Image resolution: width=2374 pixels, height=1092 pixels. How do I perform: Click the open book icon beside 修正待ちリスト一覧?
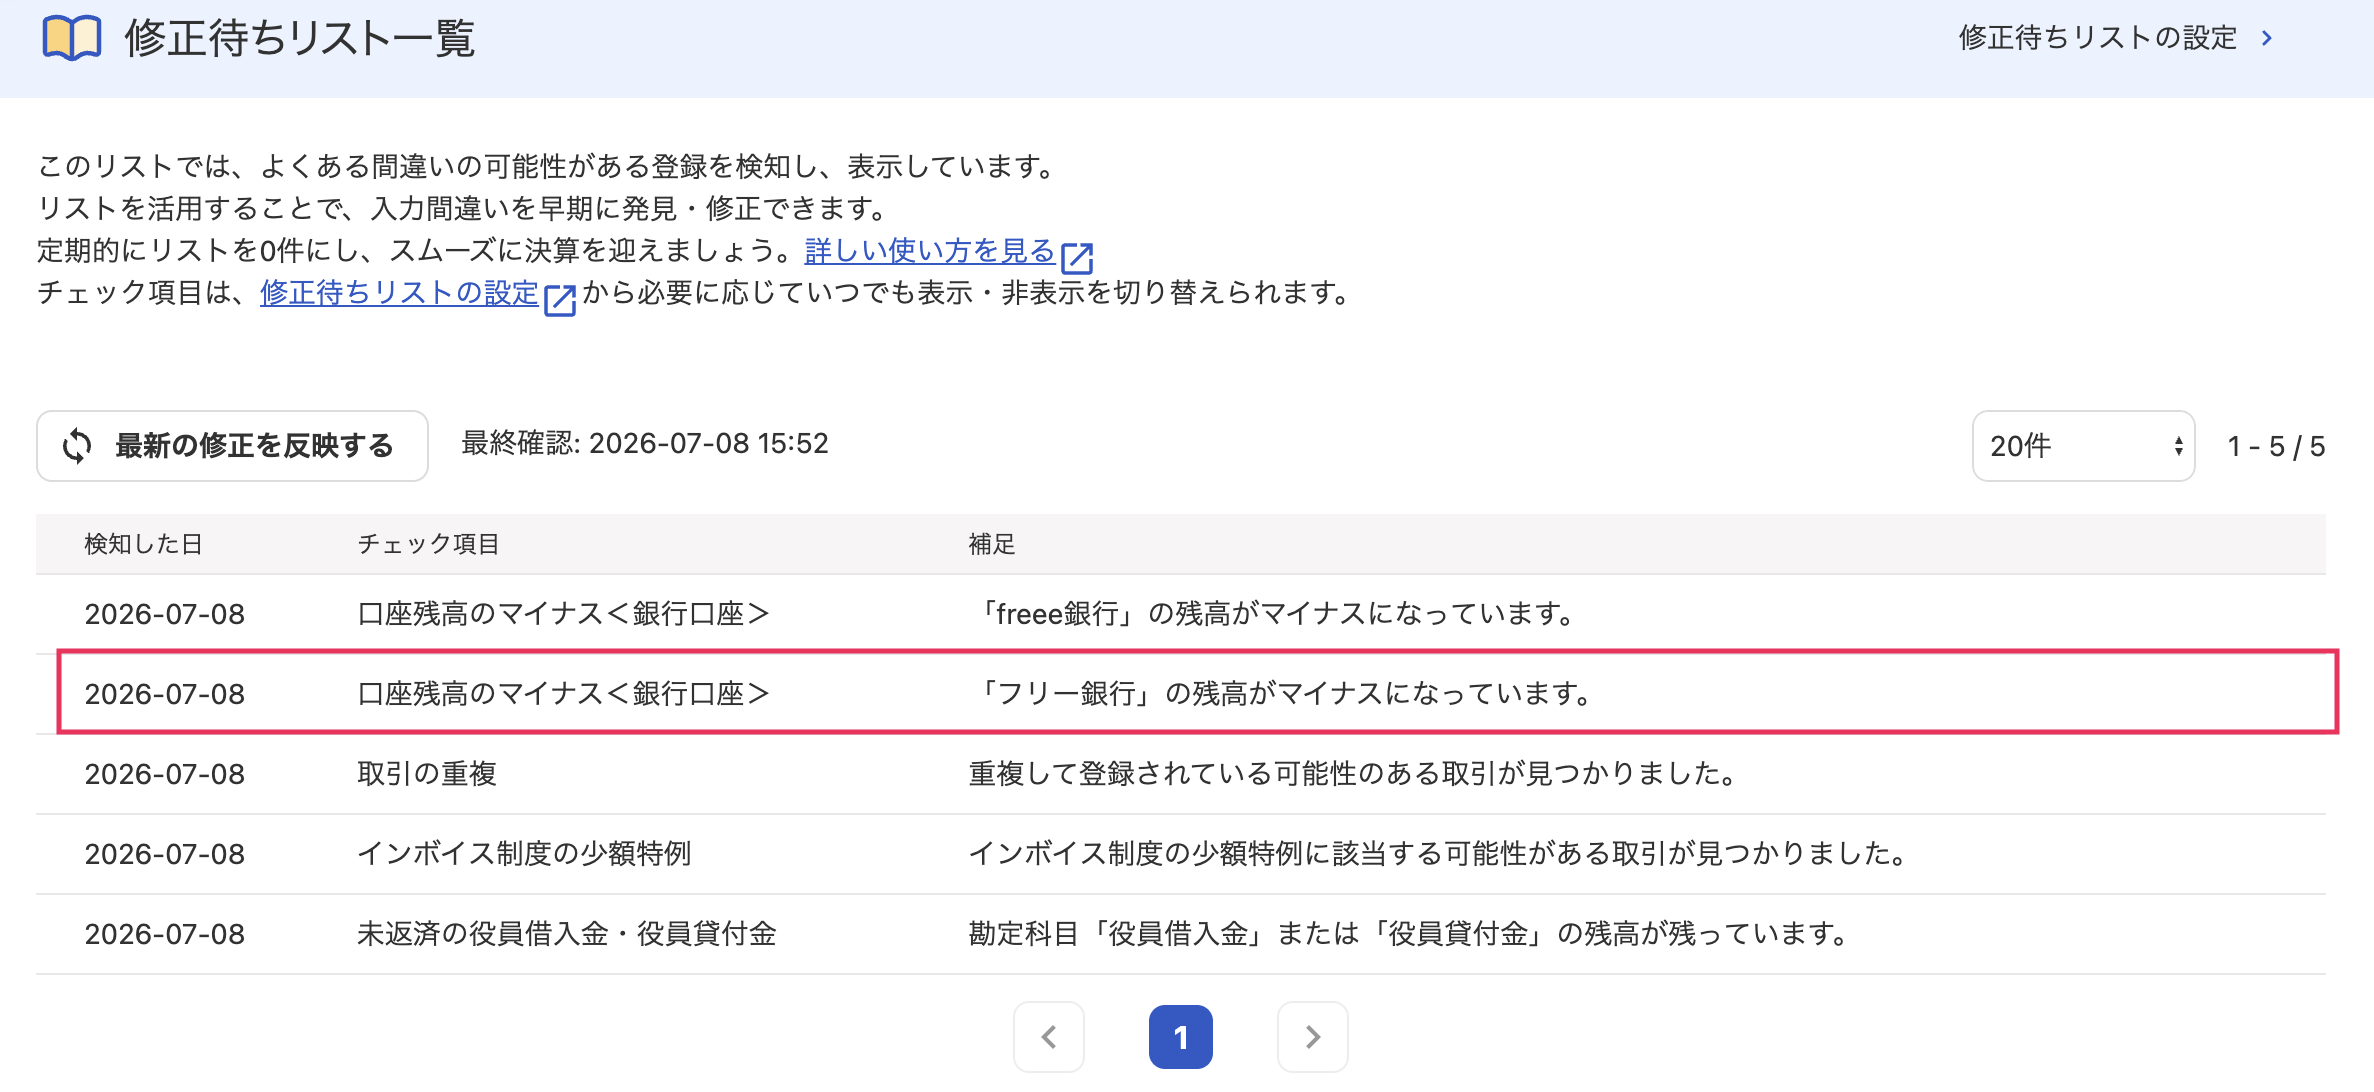point(72,38)
